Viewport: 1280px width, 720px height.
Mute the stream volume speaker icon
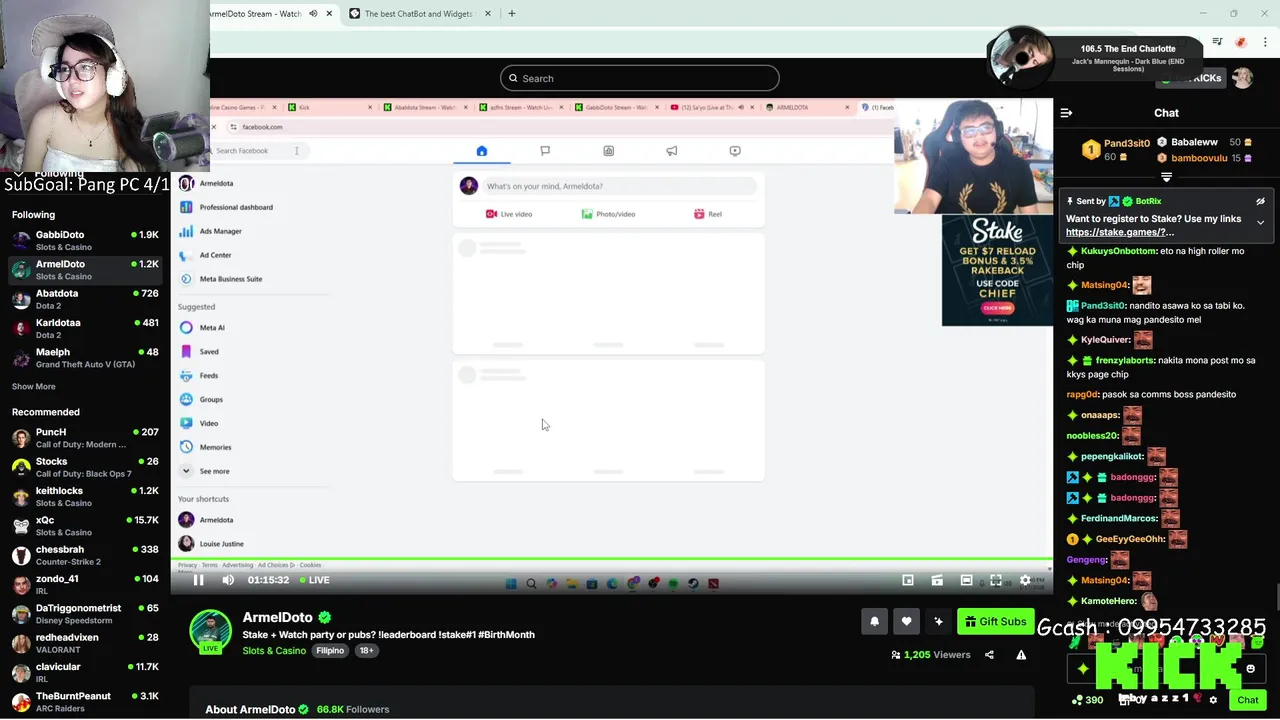click(228, 580)
